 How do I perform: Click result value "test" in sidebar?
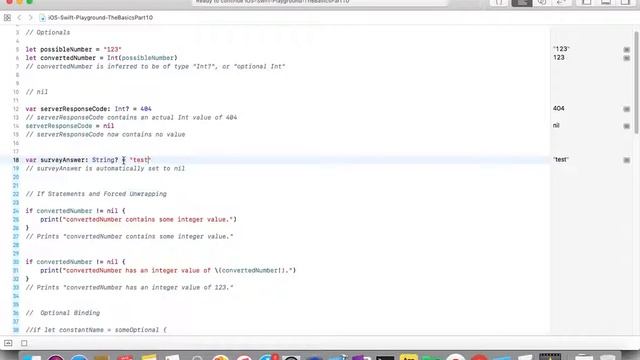tap(561, 160)
